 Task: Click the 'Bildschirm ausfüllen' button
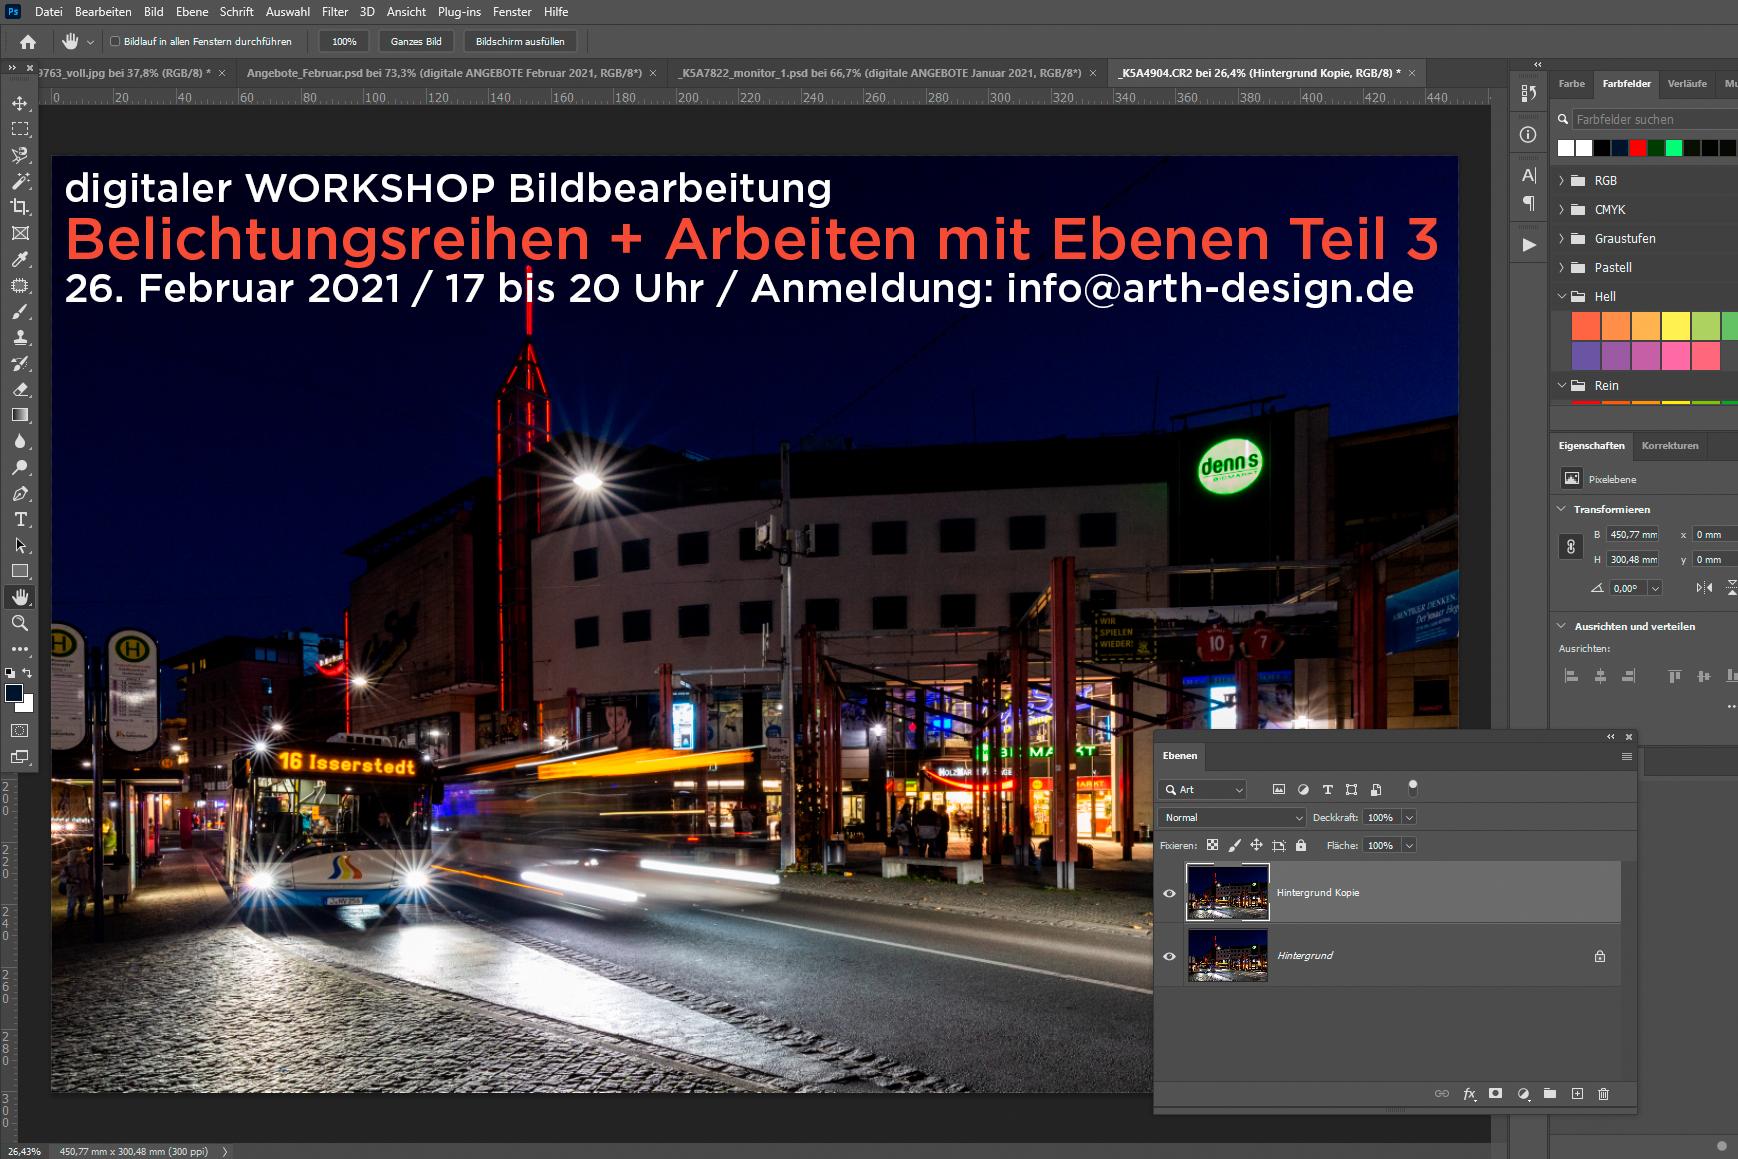(x=519, y=42)
